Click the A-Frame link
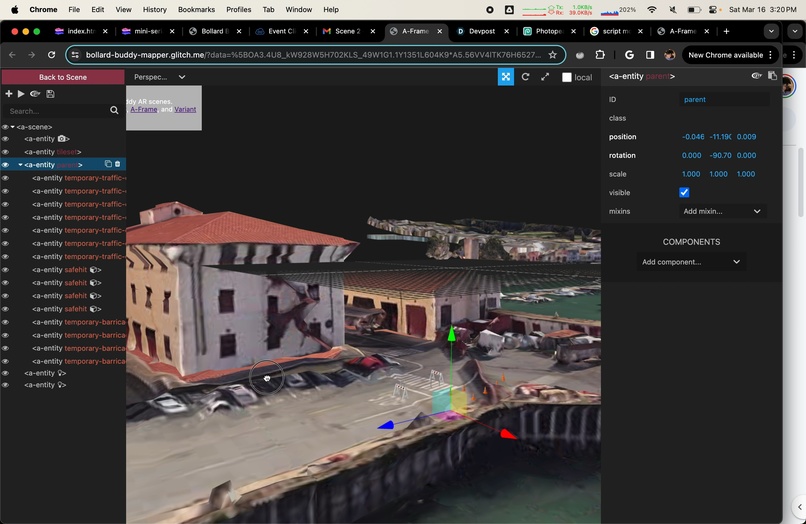Image resolution: width=806 pixels, height=524 pixels. 144,109
